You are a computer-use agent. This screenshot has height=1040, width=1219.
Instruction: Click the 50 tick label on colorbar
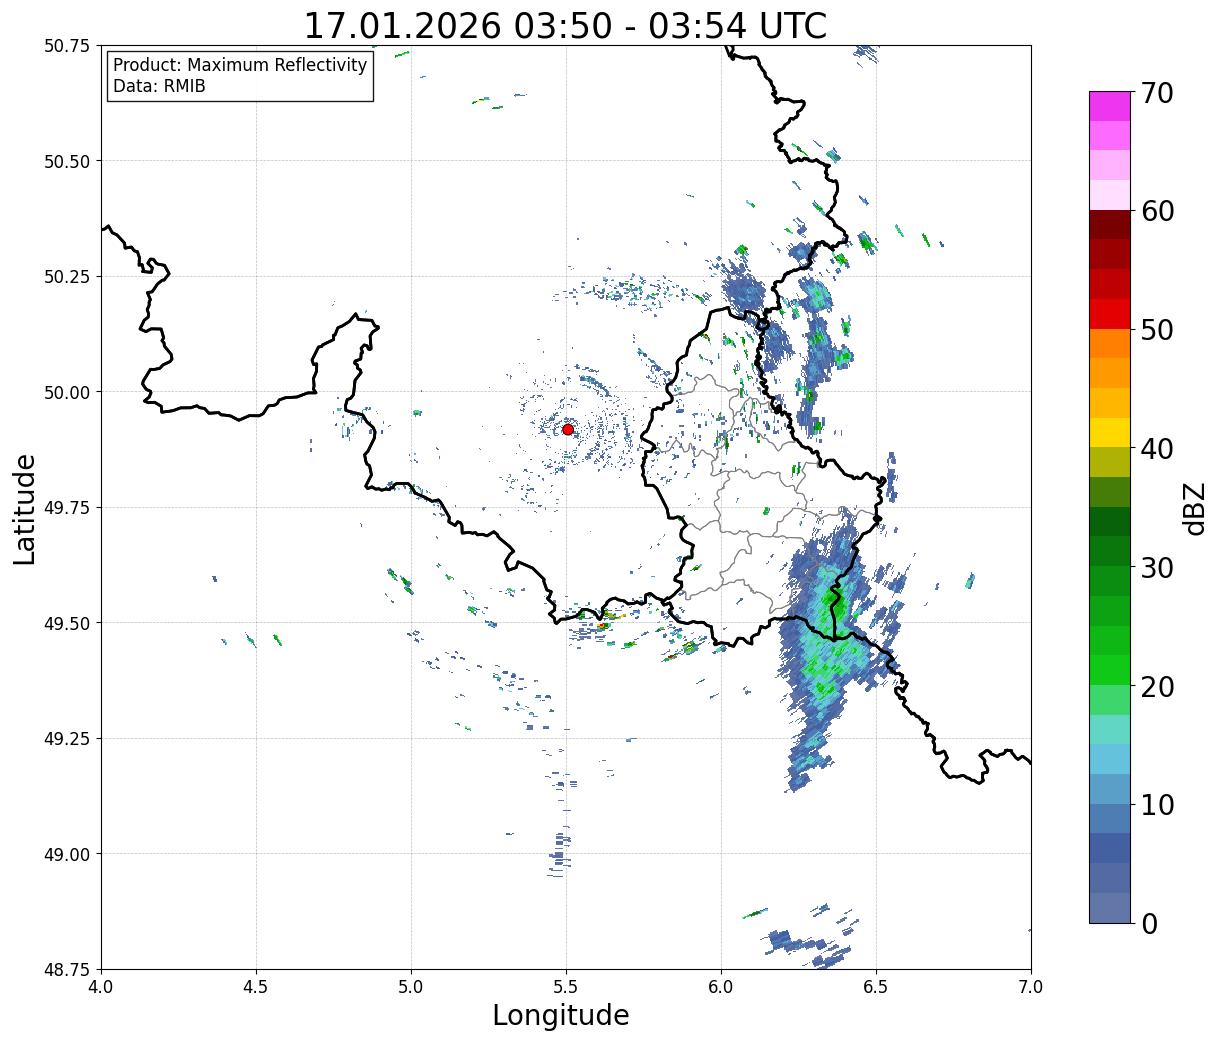tap(1158, 330)
